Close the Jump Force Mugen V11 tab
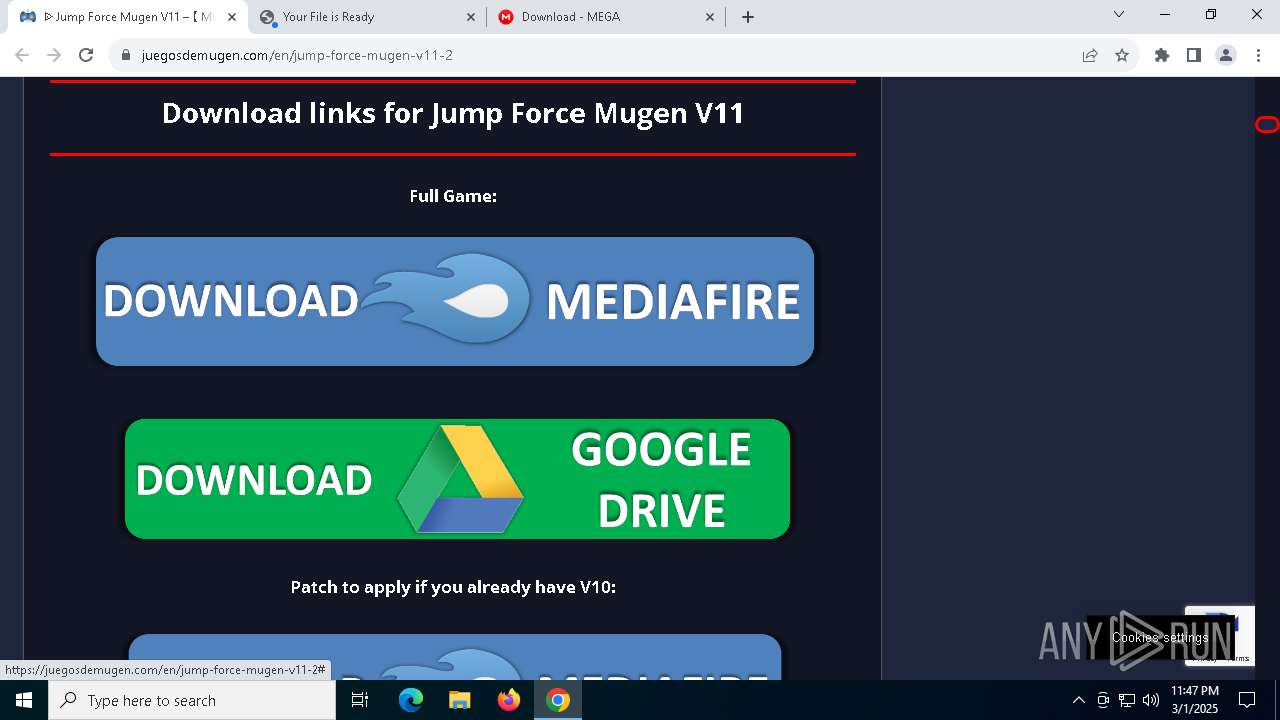Image resolution: width=1280 pixels, height=720 pixels. [x=232, y=17]
